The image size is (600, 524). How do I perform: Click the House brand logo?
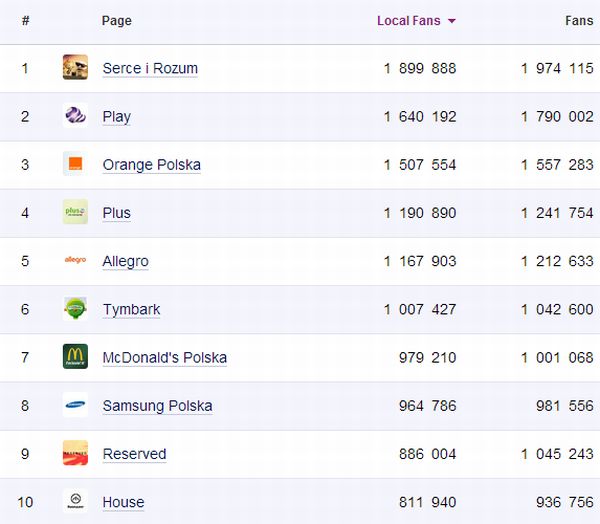[x=75, y=501]
